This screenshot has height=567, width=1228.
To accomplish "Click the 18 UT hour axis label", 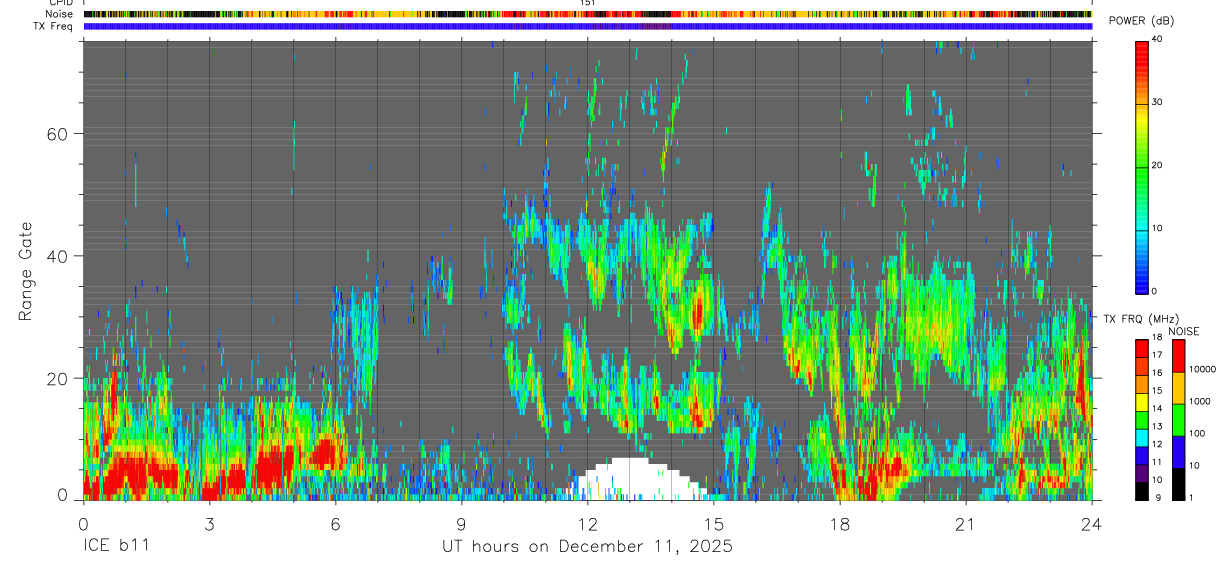I will (x=839, y=524).
